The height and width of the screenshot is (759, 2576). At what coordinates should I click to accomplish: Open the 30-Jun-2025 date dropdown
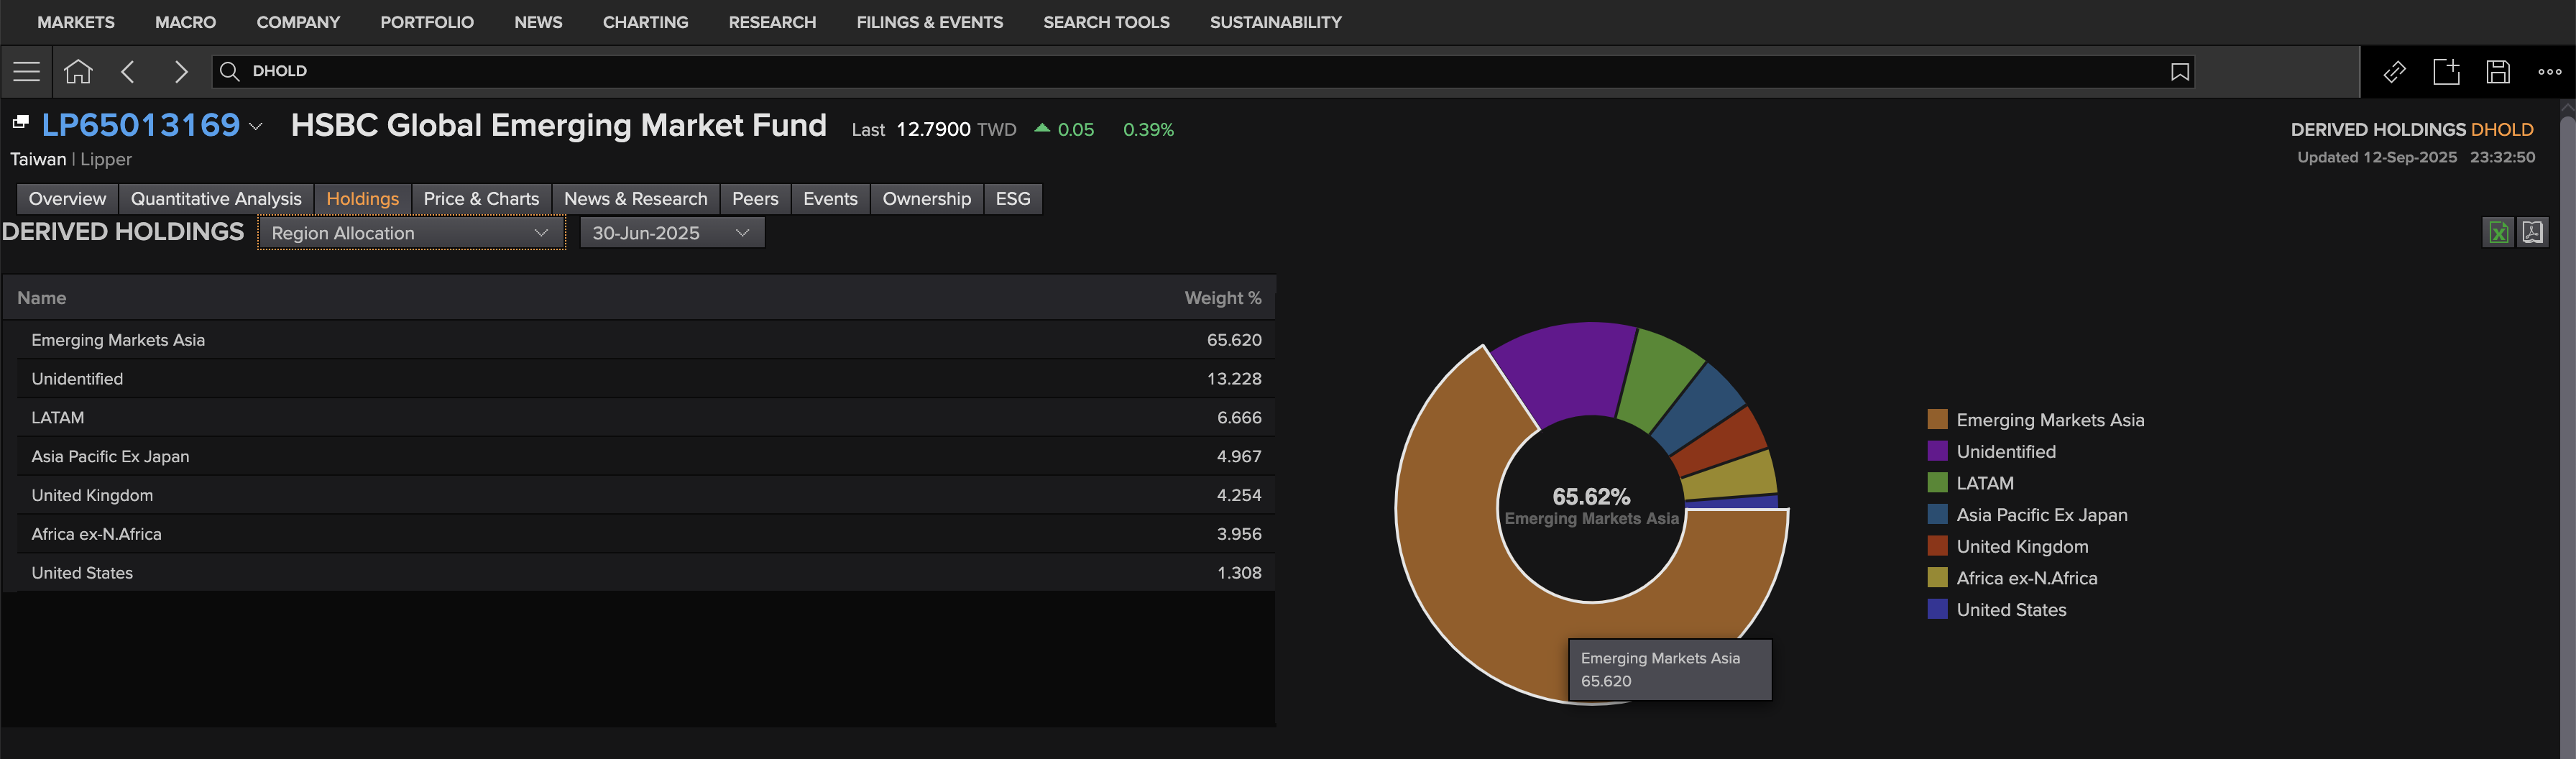coord(672,233)
